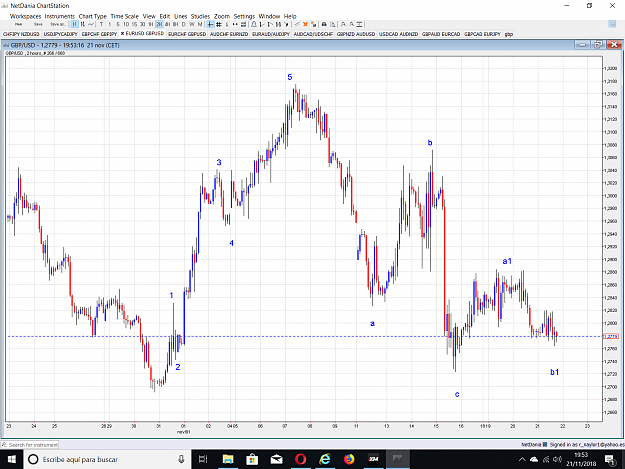Screen dimensions: 625x469
Task: Toggle the chart grid icon
Action: pyautogui.click(x=219, y=24)
